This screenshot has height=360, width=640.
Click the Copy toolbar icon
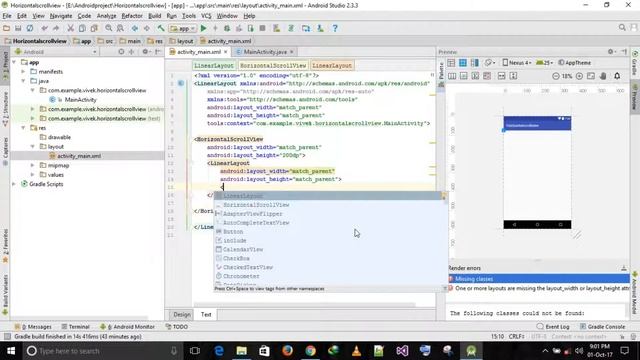[82, 28]
